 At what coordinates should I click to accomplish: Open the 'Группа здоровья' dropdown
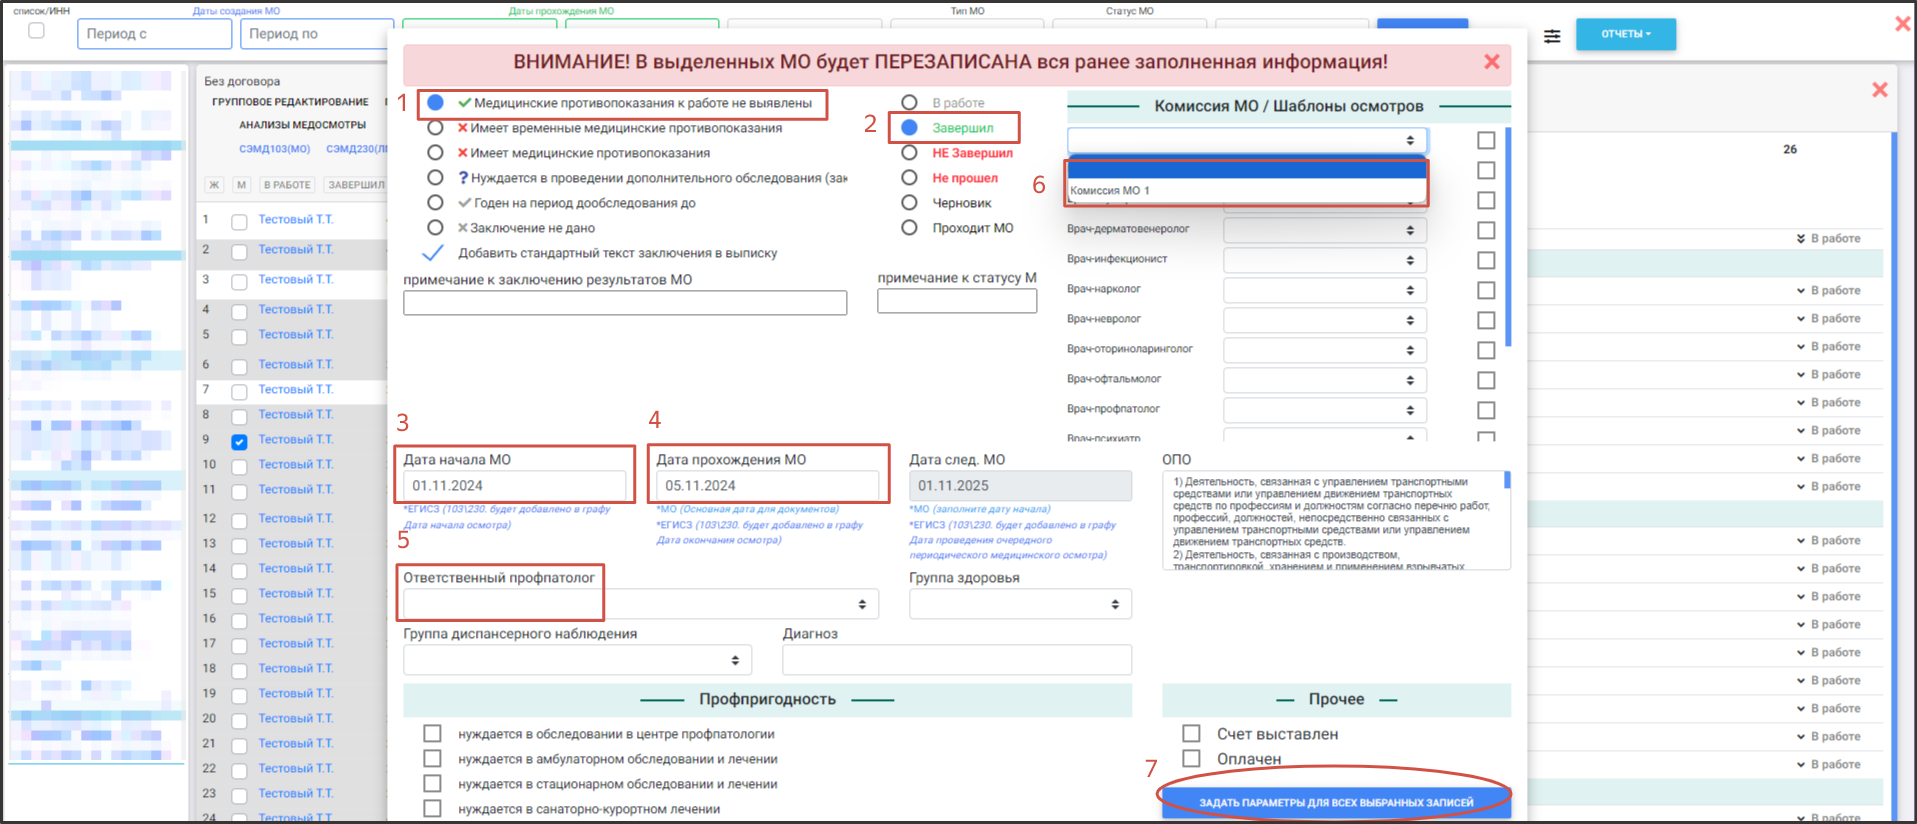click(1019, 604)
